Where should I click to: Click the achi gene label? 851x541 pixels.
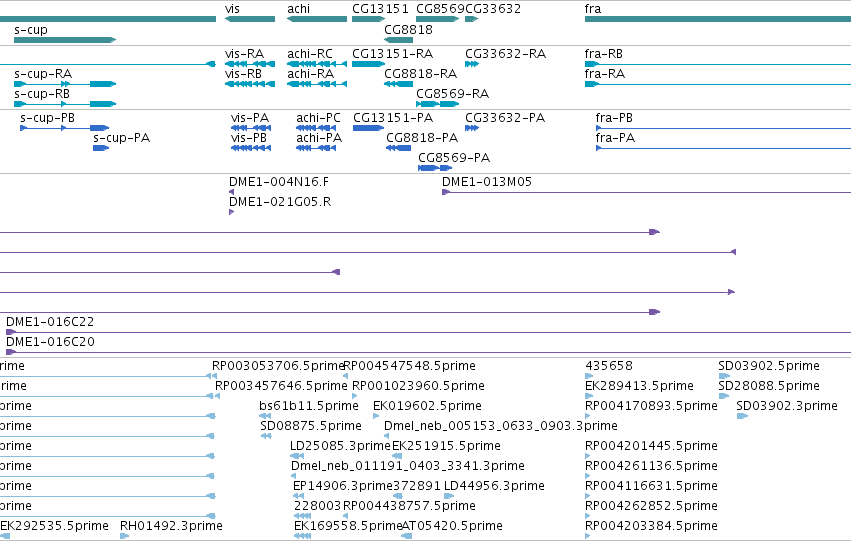pos(299,9)
